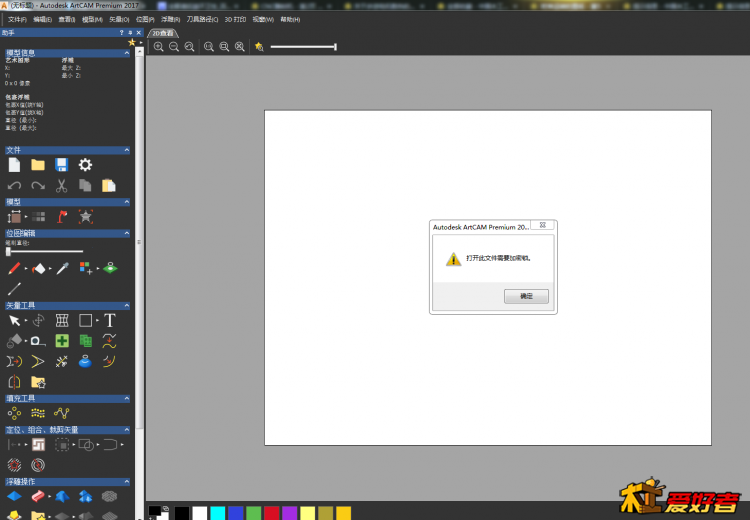Expand flyout arrow beside the Select tool
This screenshot has width=750, height=520.
coord(26,321)
